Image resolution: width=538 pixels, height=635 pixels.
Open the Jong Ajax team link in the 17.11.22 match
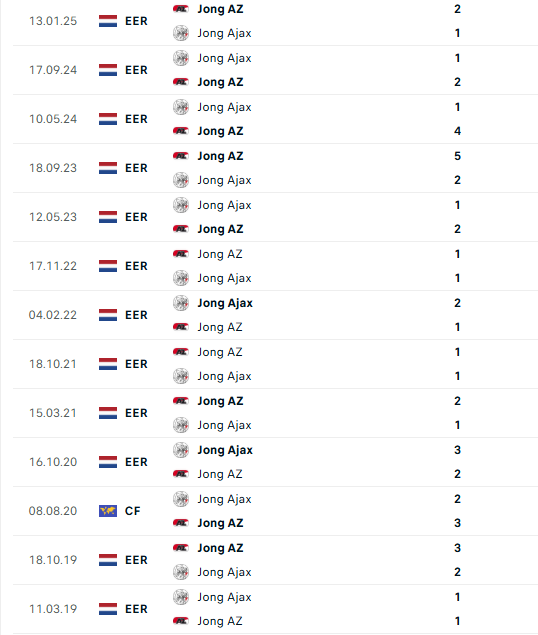[224, 278]
